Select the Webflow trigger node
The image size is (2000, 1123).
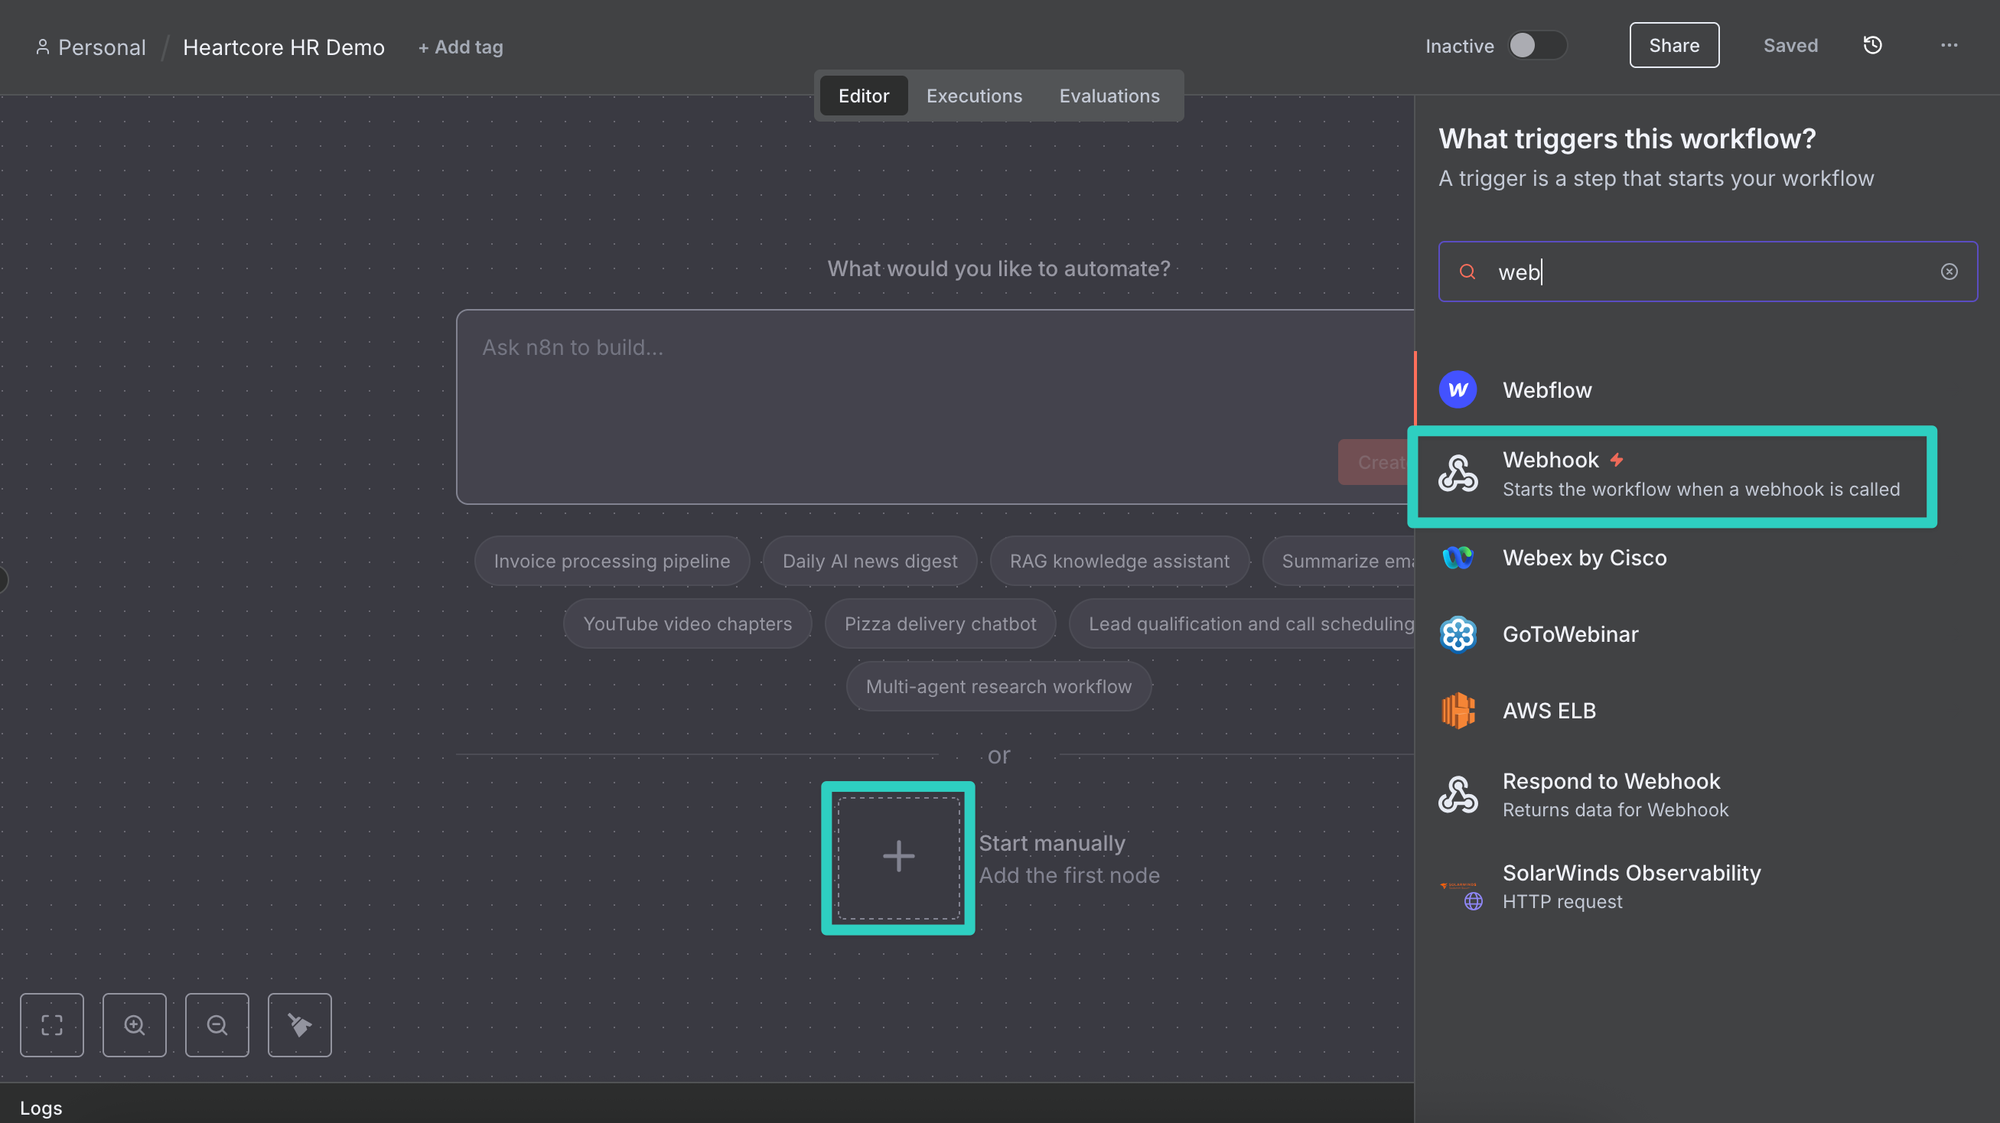[1546, 390]
